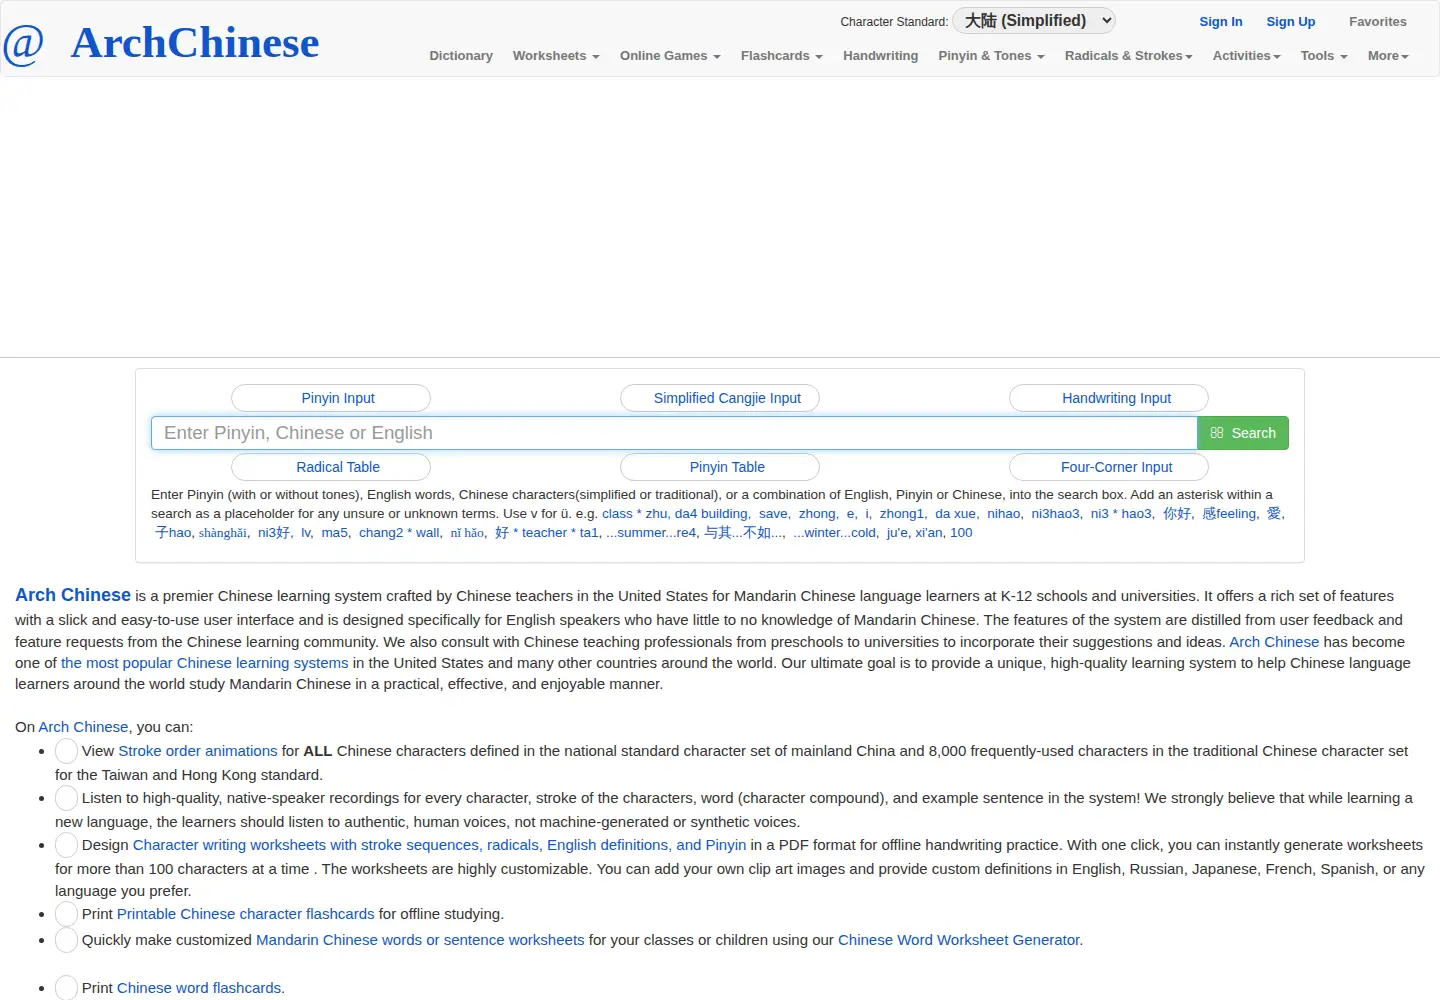Screen dimensions: 1440x1000
Task: Expand the Activities menu
Action: (1246, 56)
